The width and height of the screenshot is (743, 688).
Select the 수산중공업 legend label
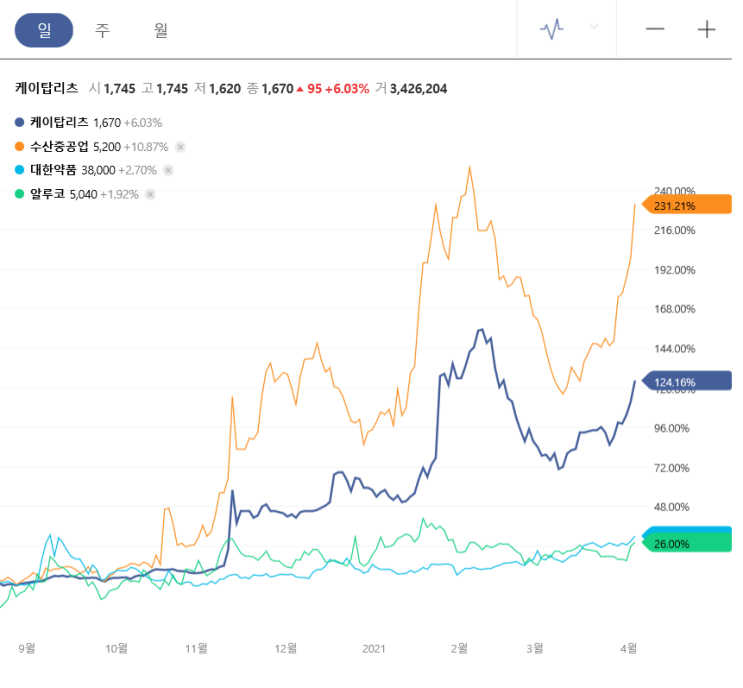59,146
